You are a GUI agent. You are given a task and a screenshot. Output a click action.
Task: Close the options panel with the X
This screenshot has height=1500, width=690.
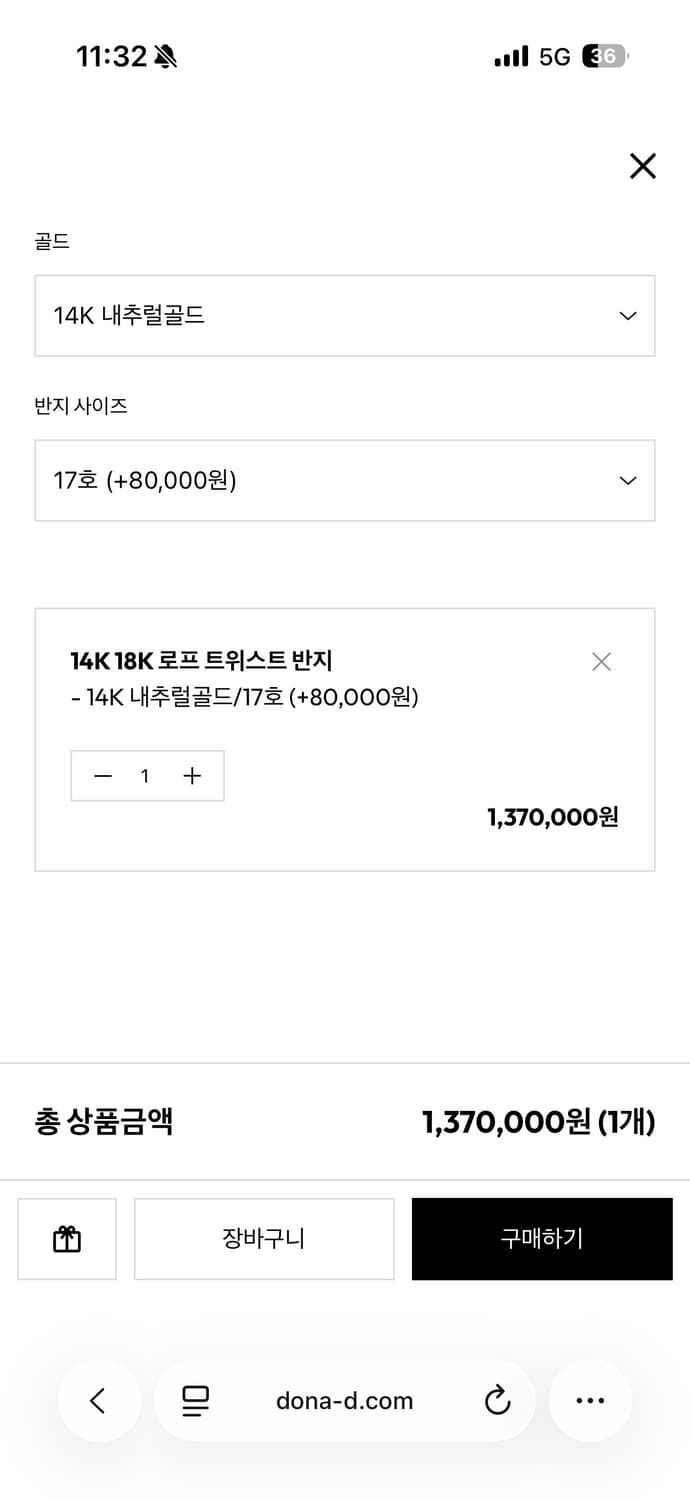pos(642,166)
